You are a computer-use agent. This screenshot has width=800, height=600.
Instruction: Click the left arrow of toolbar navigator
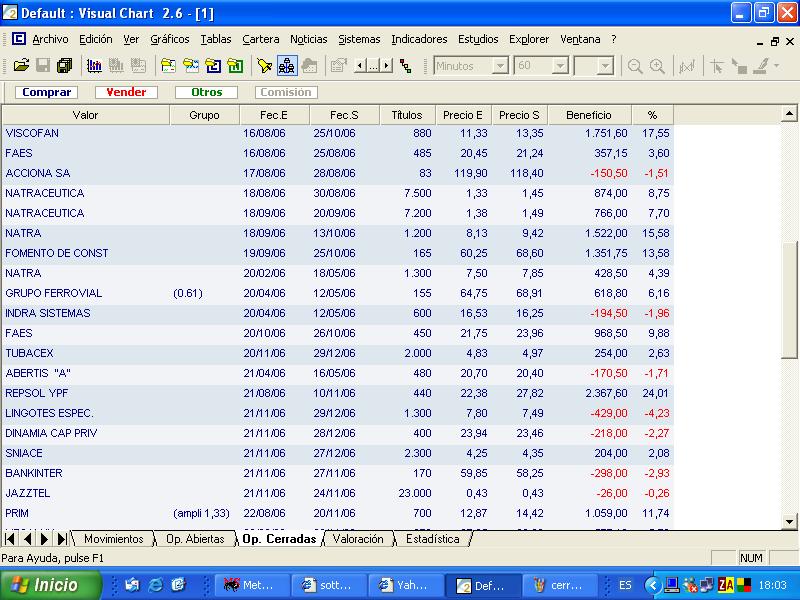click(x=360, y=66)
